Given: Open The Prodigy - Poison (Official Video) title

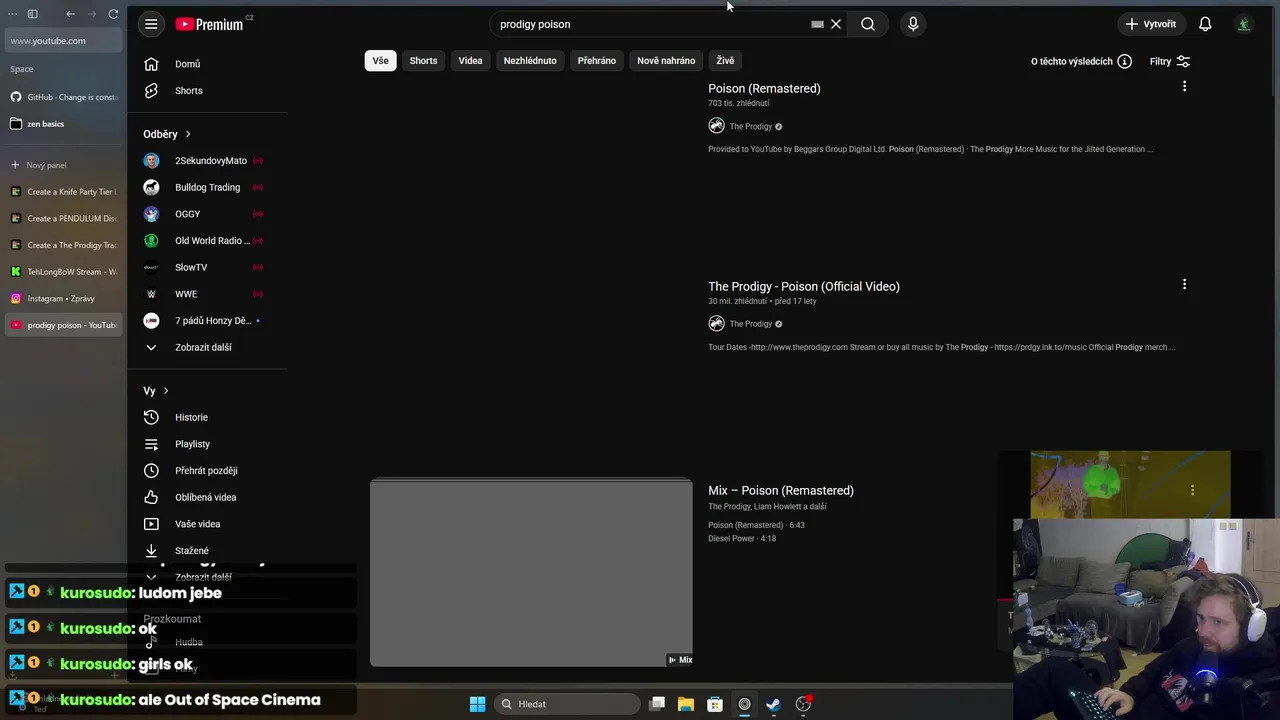Looking at the screenshot, I should (804, 286).
